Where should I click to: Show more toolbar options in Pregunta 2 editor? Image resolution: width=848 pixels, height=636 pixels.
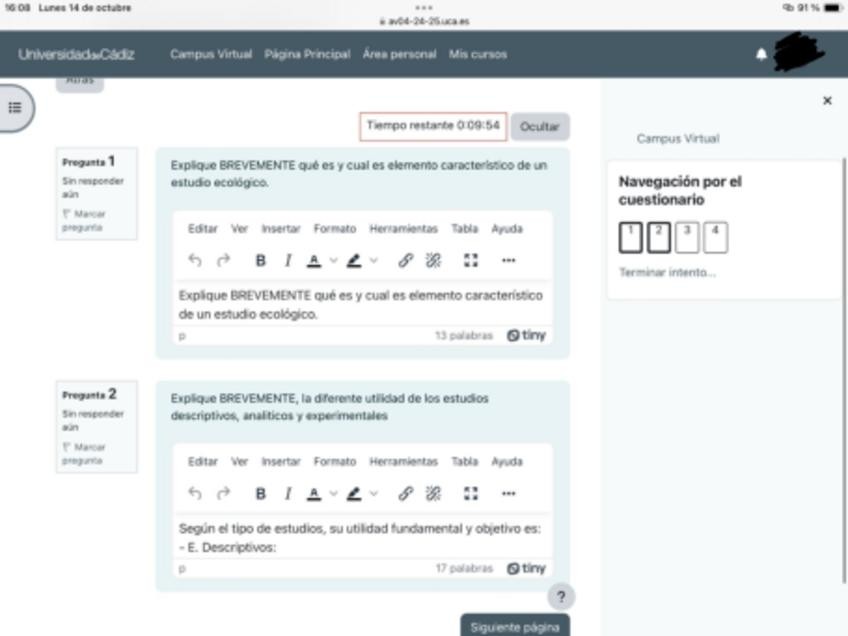coord(508,493)
